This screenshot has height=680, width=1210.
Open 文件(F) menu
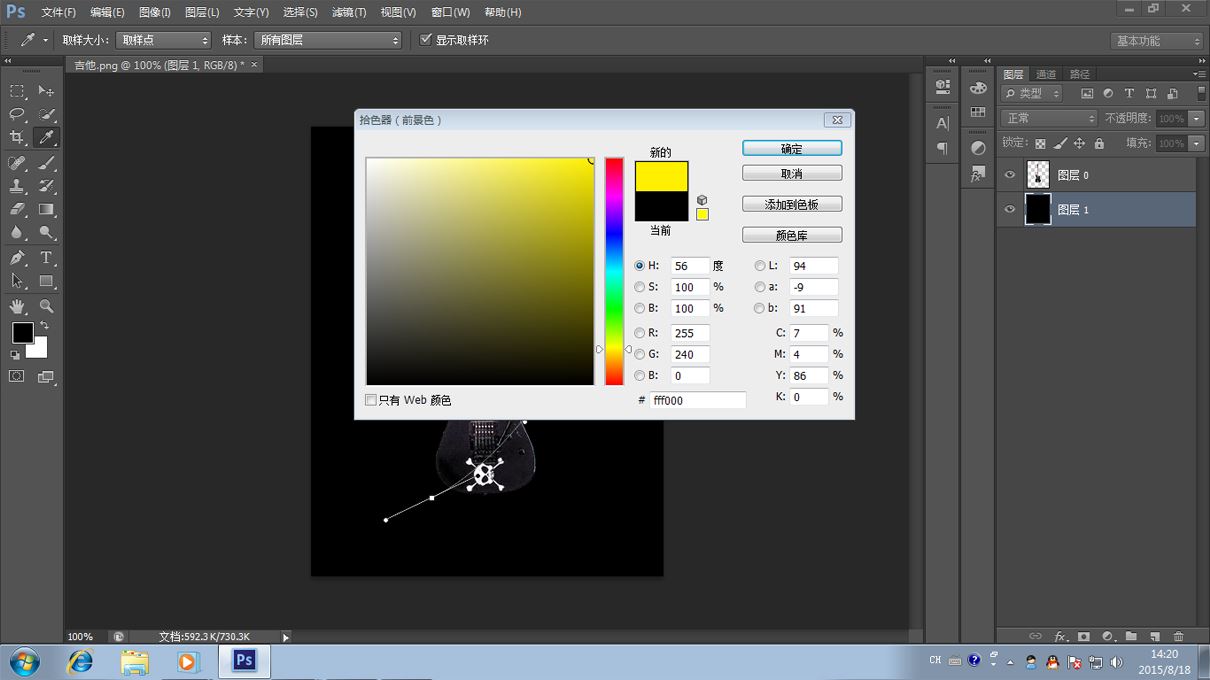pos(58,12)
